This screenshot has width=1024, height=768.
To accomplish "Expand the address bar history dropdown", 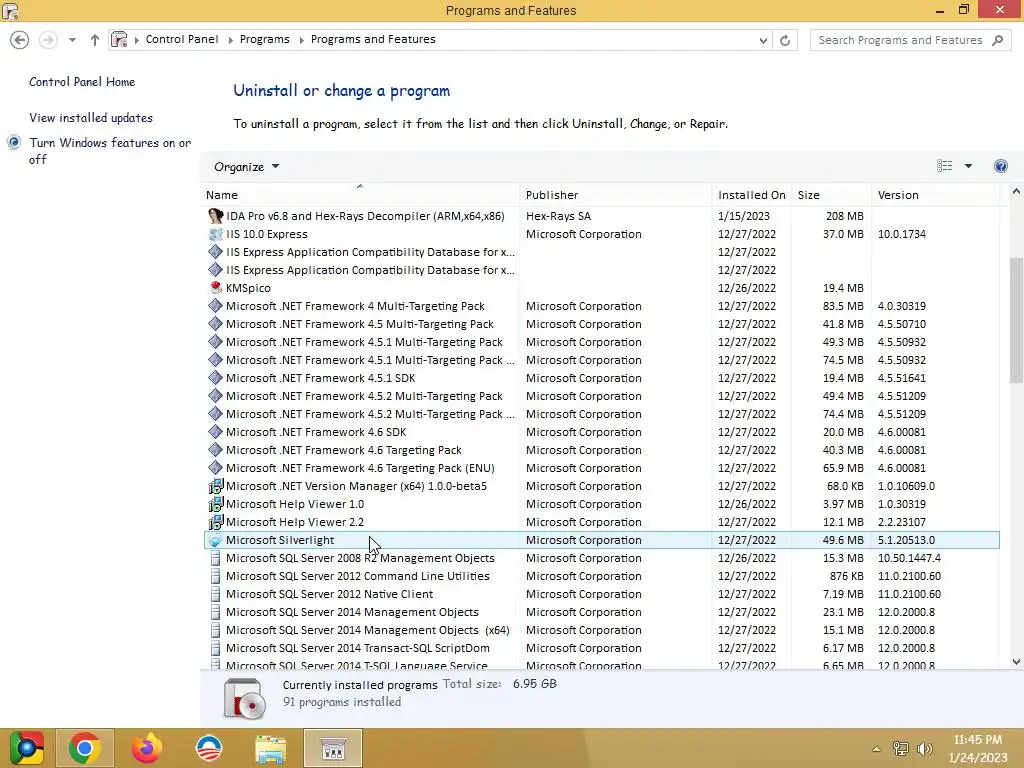I will [763, 40].
